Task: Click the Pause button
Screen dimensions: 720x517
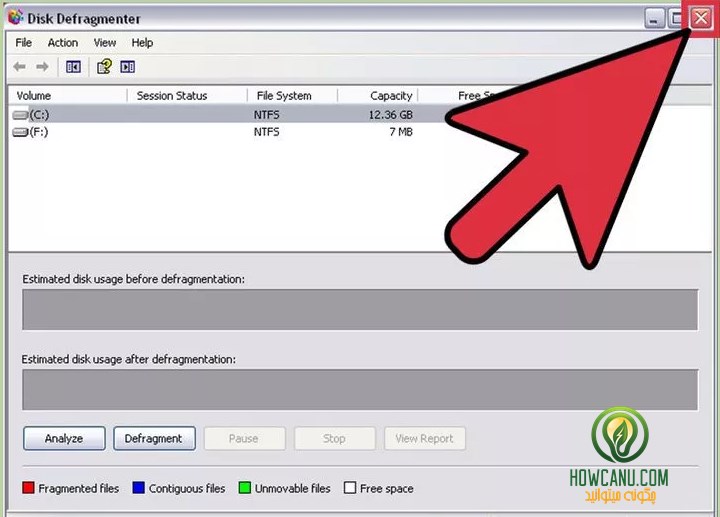Action: click(244, 438)
